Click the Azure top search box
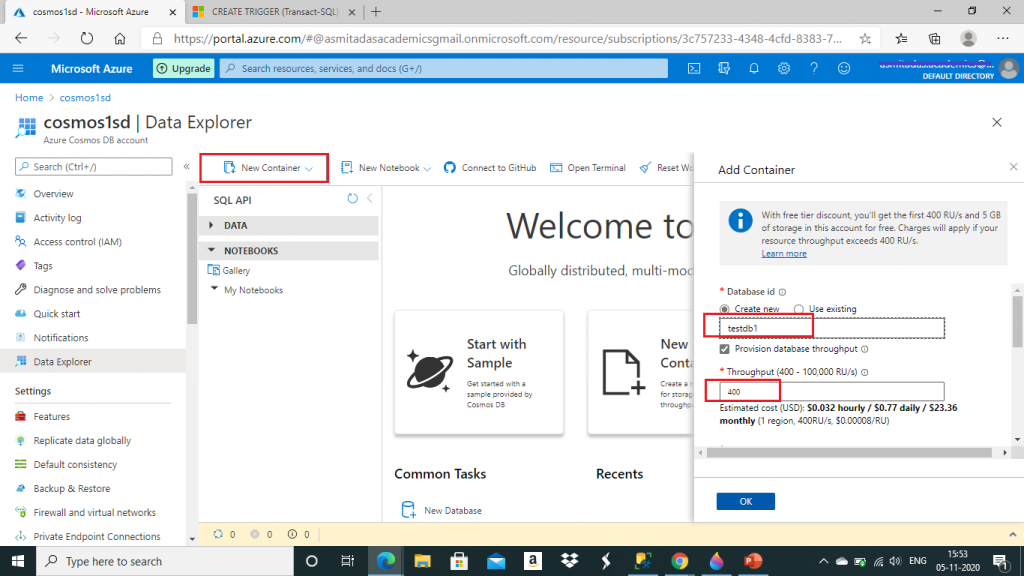This screenshot has width=1024, height=576. click(444, 69)
